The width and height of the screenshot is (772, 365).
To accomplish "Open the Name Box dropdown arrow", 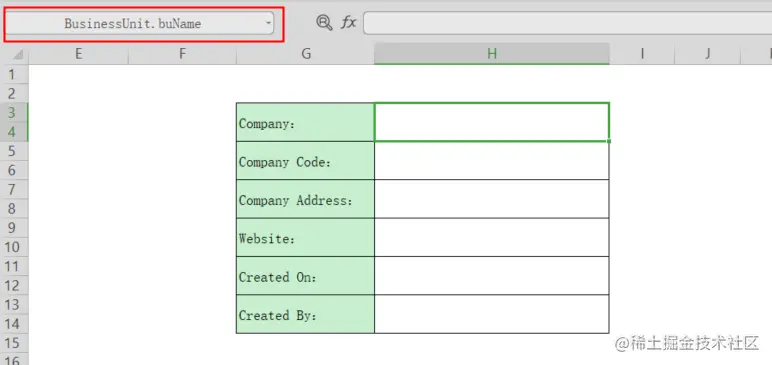I will [268, 23].
